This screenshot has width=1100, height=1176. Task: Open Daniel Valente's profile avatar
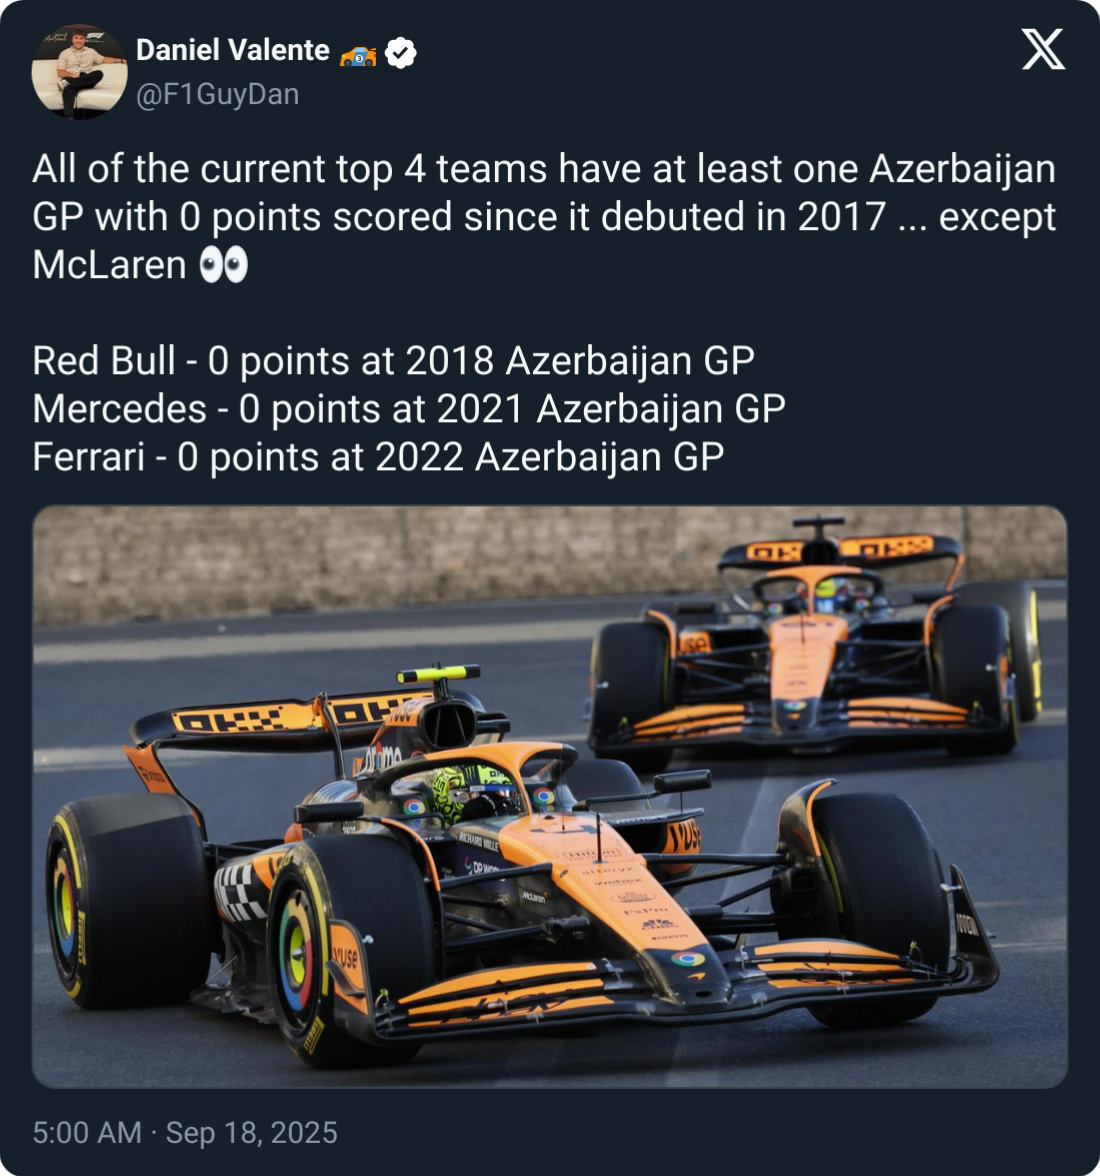click(79, 72)
